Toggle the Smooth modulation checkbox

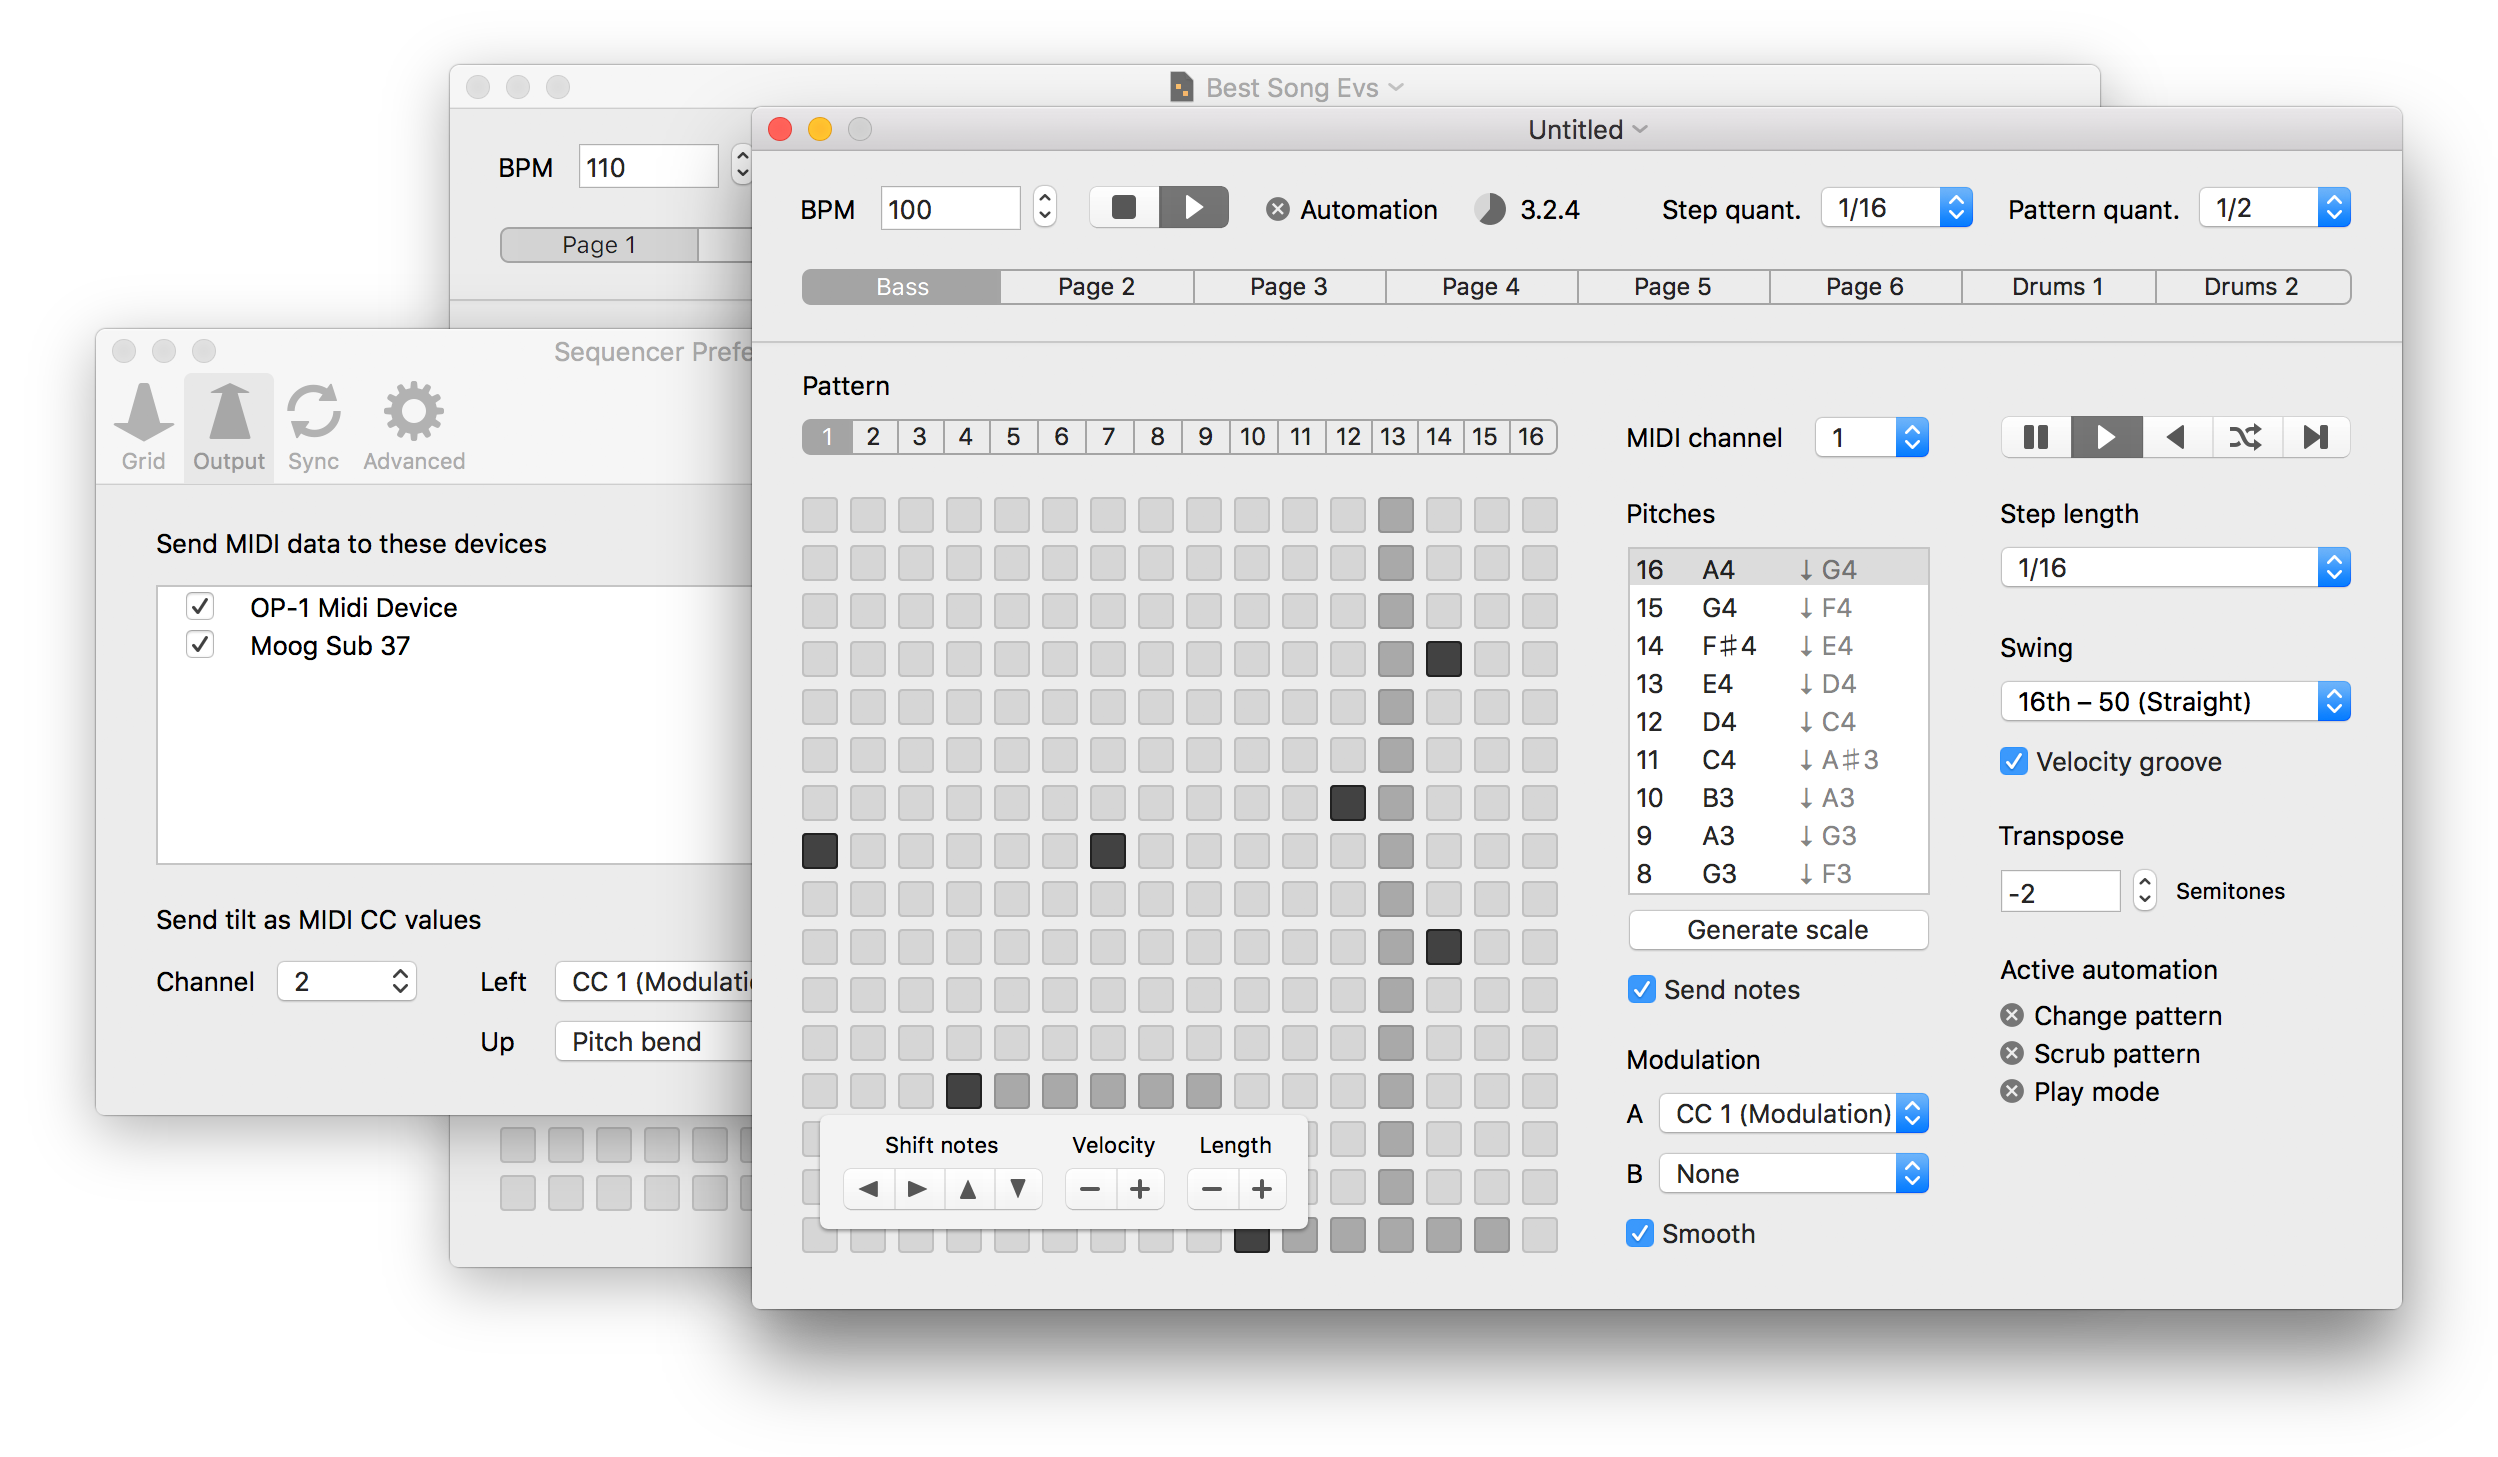pos(1643,1235)
